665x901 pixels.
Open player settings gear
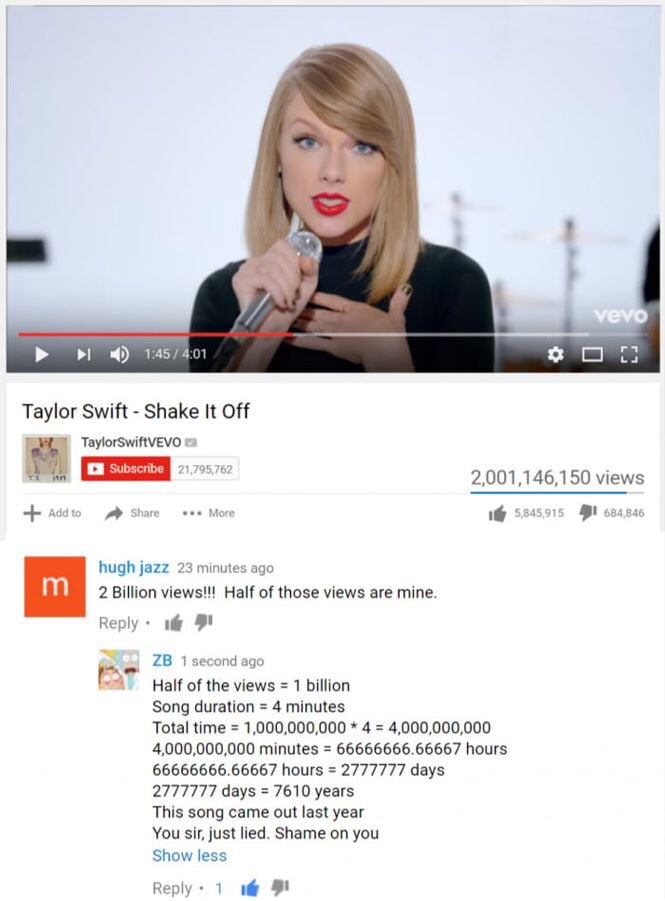[x=555, y=354]
